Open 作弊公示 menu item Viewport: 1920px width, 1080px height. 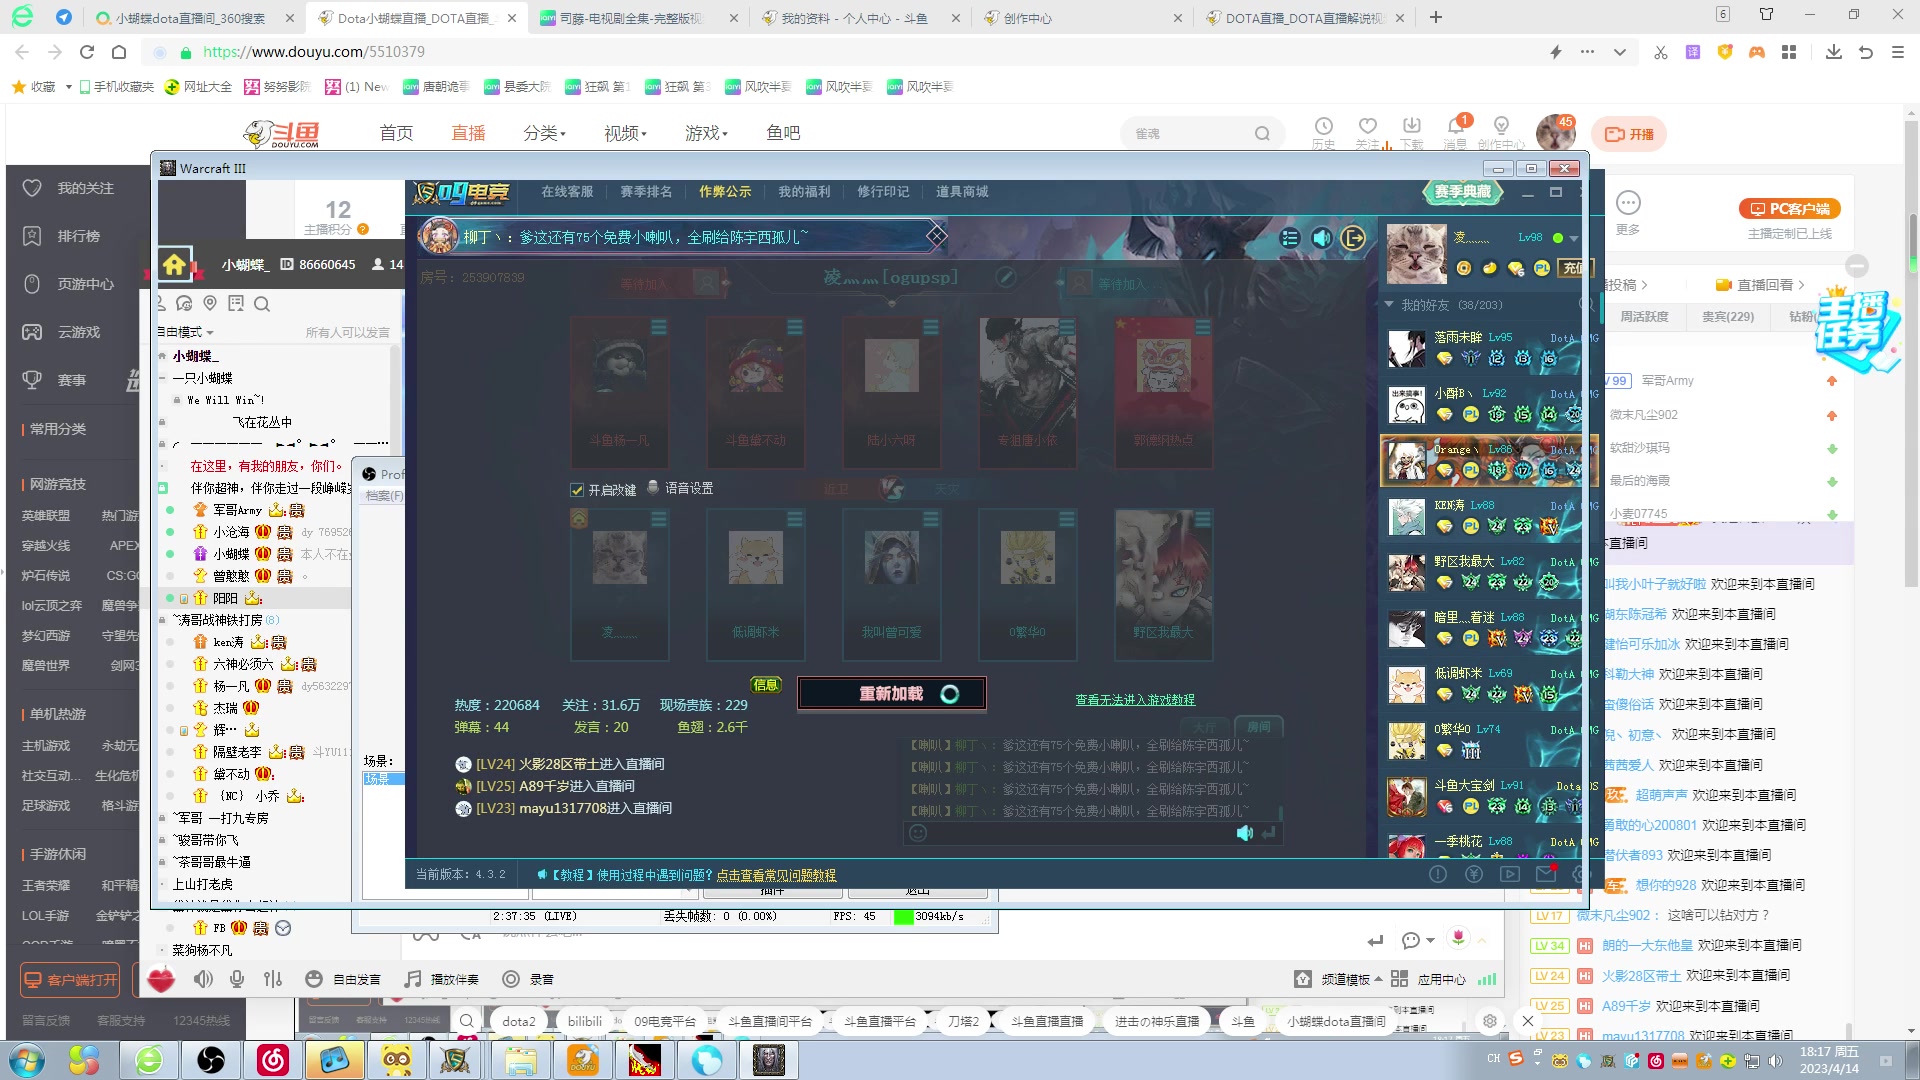(725, 192)
